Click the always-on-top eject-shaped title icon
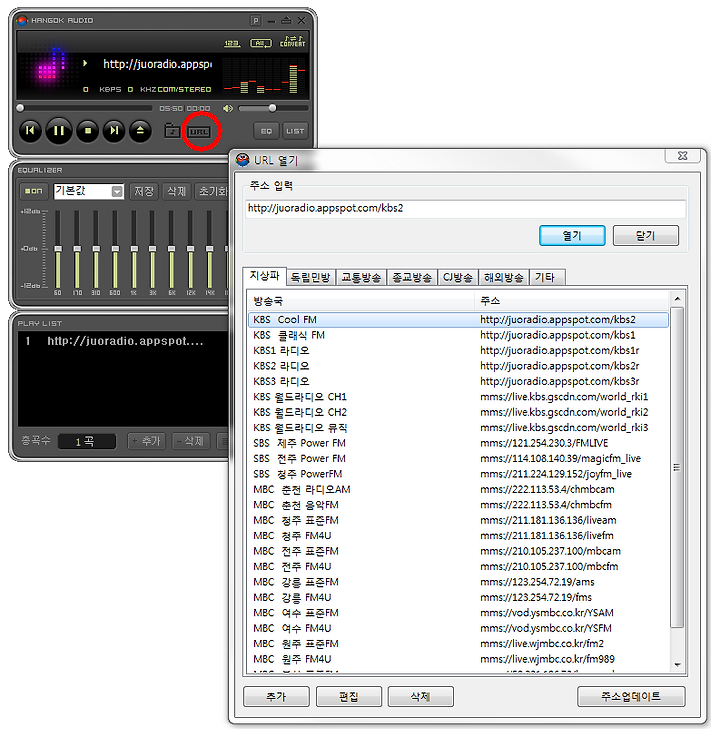 click(x=286, y=20)
